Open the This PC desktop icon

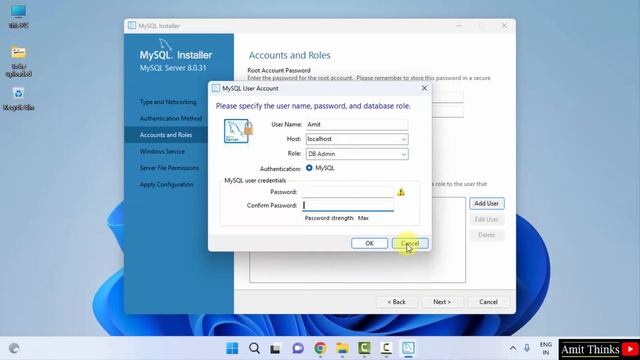pos(18,16)
